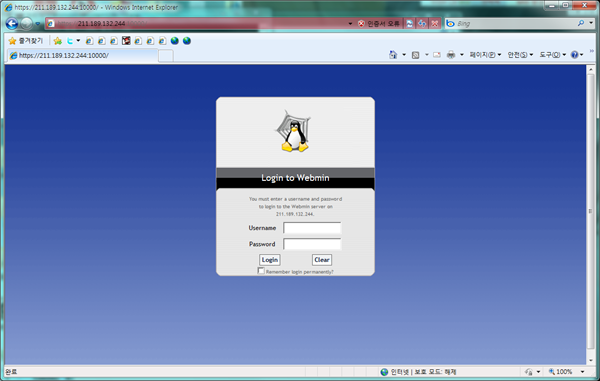Viewport: 600px width, 381px height.
Task: Click the page scrollbar up arrow
Action: (590, 69)
